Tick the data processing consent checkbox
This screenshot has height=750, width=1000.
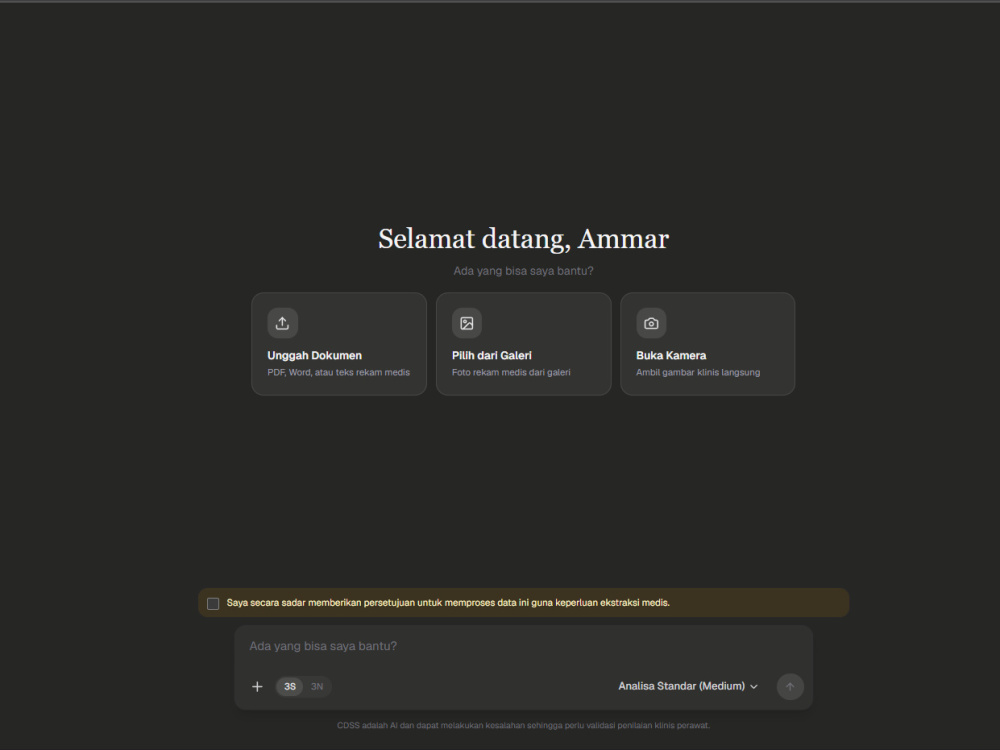[x=213, y=603]
